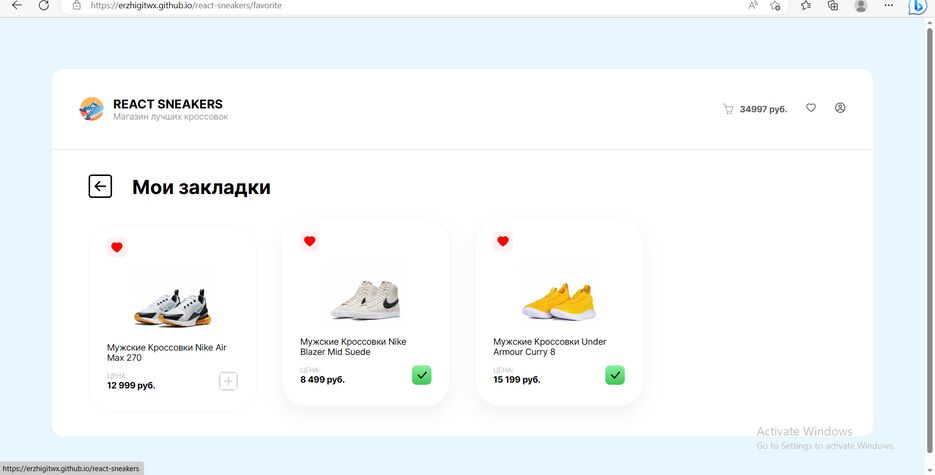Image resolution: width=935 pixels, height=475 pixels.
Task: Click the REACT SNEAKERS heading
Action: click(168, 104)
